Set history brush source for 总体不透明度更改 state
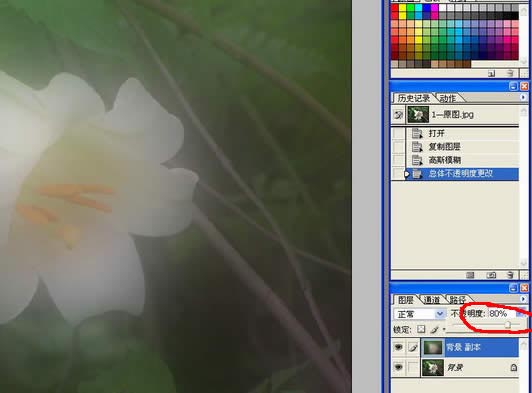The height and width of the screenshot is (393, 532). click(398, 174)
